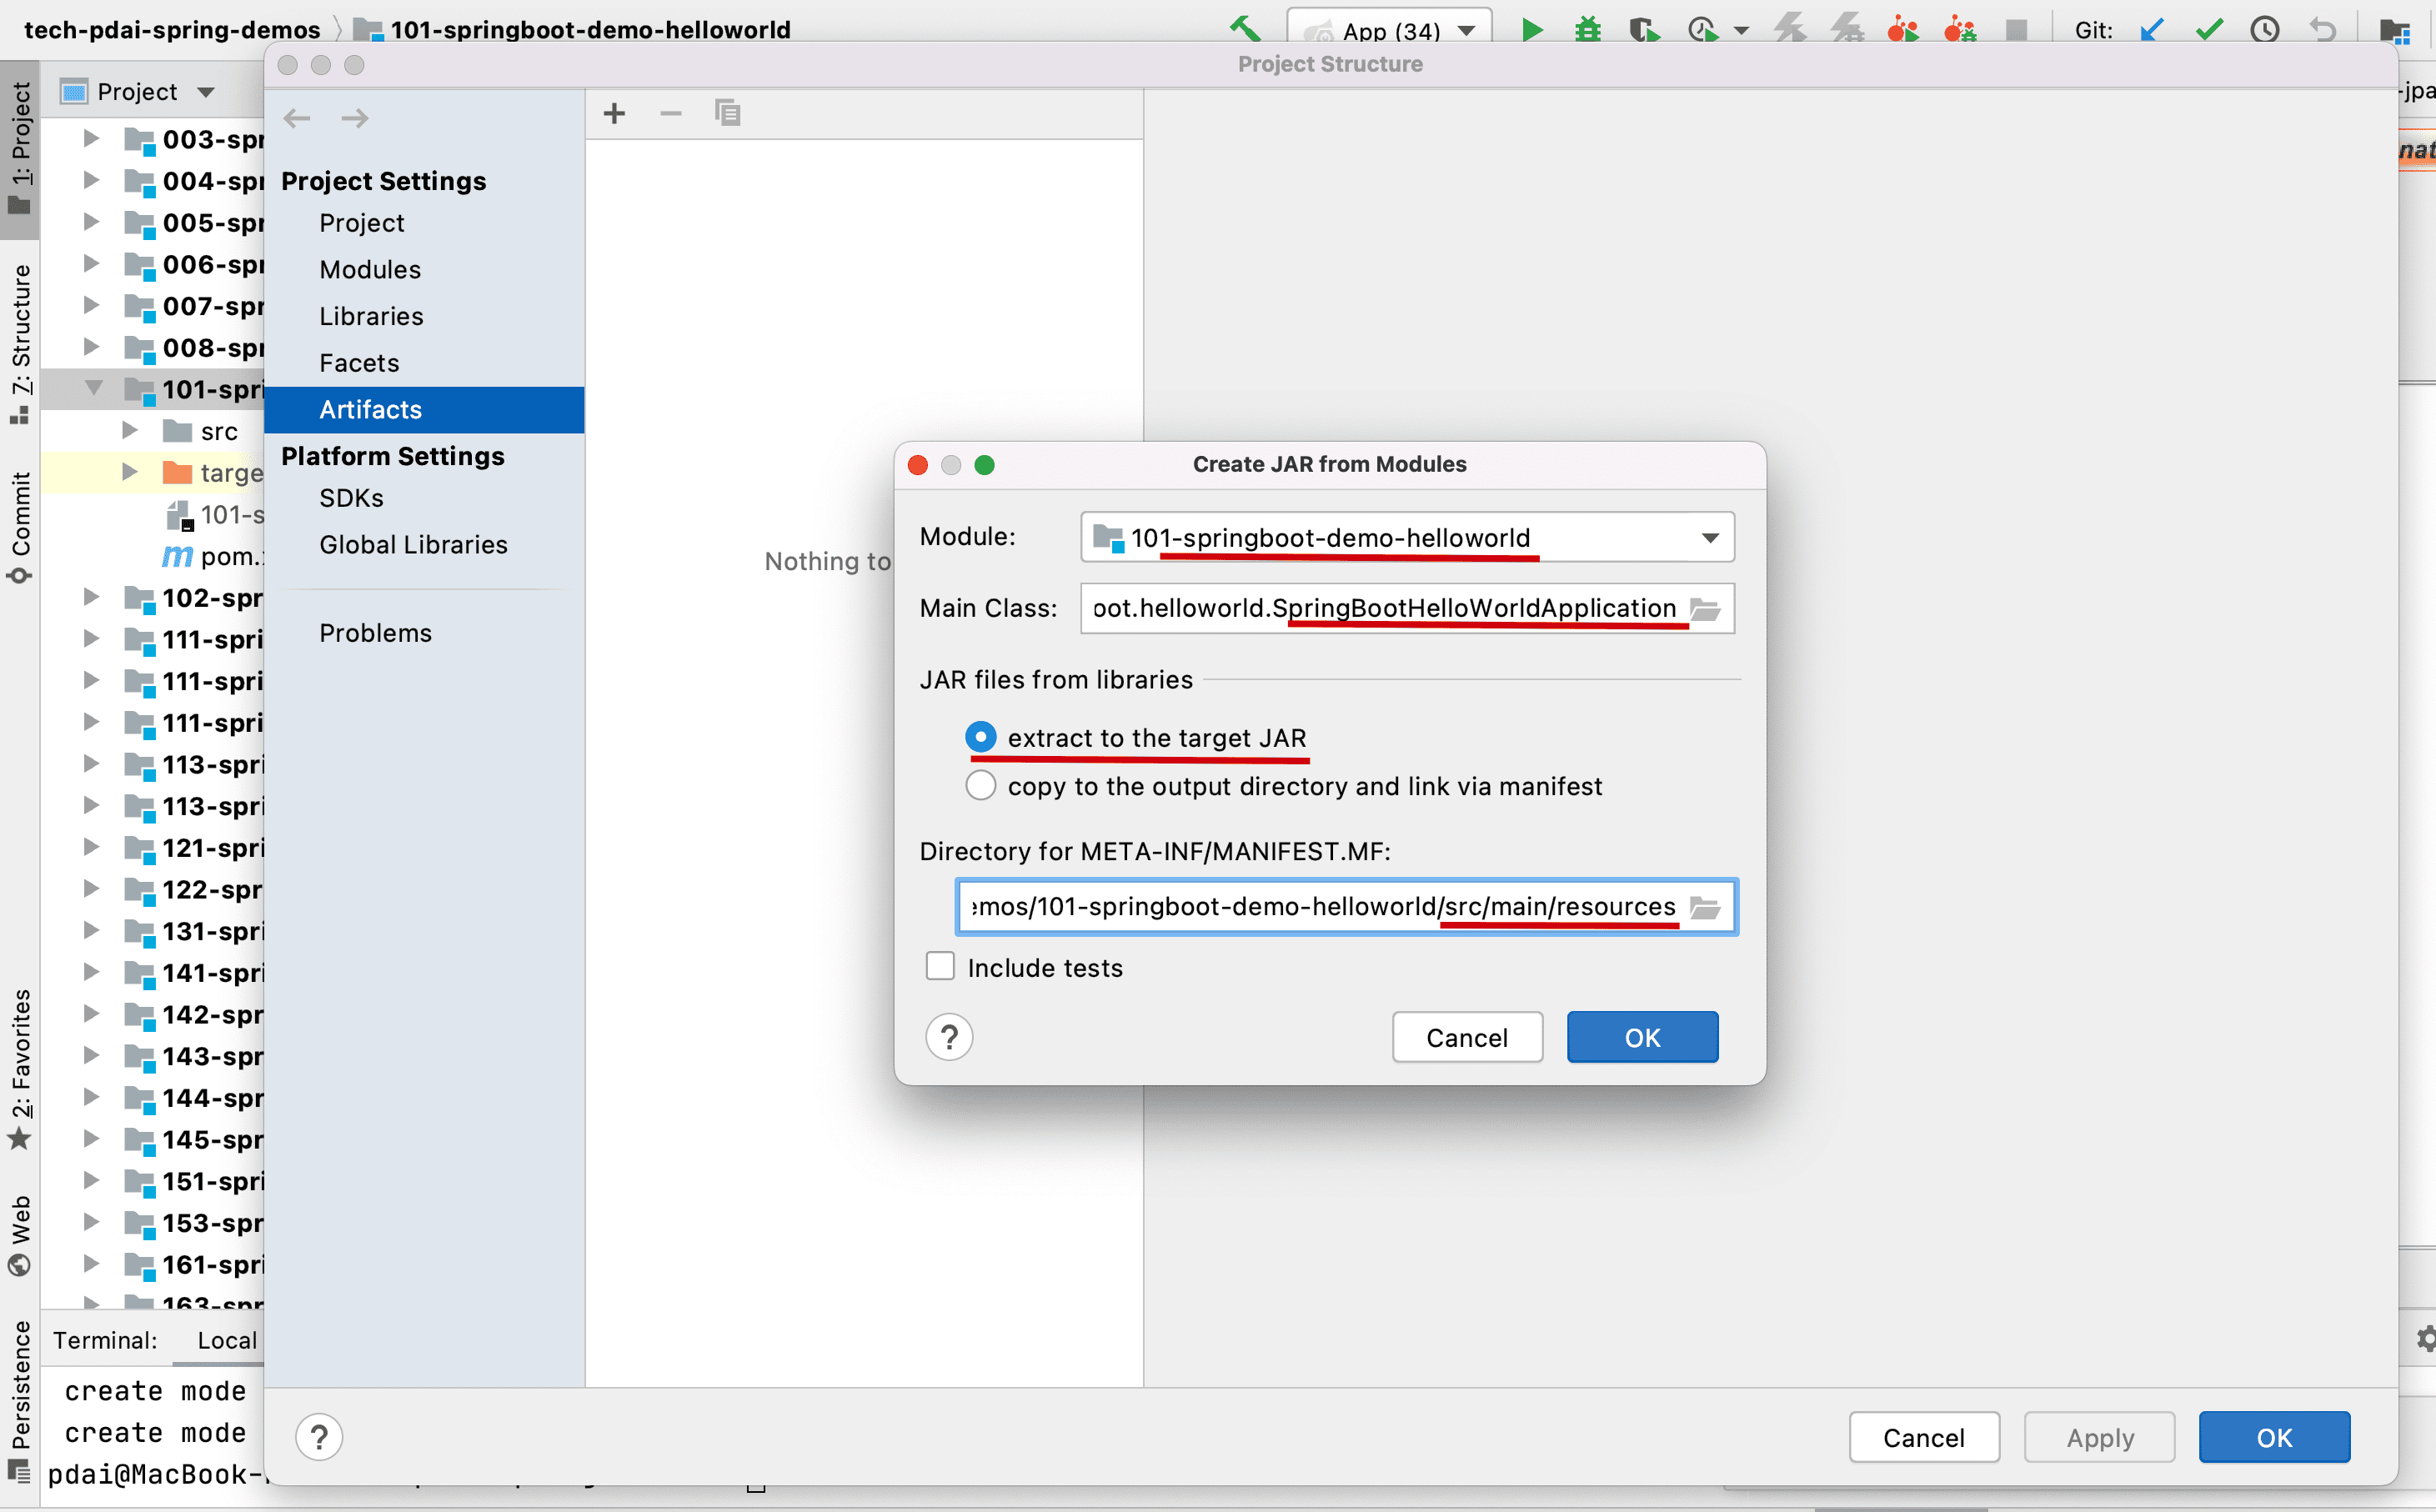Open Global Libraries in Platform Settings

[413, 545]
